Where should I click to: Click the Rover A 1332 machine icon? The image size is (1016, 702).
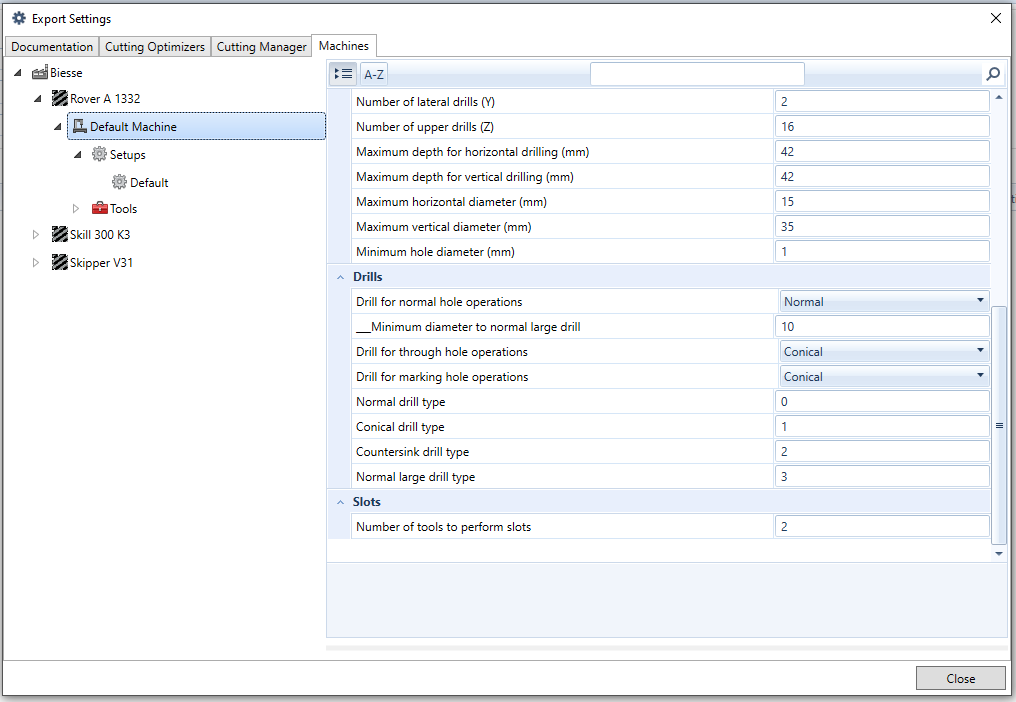[60, 99]
